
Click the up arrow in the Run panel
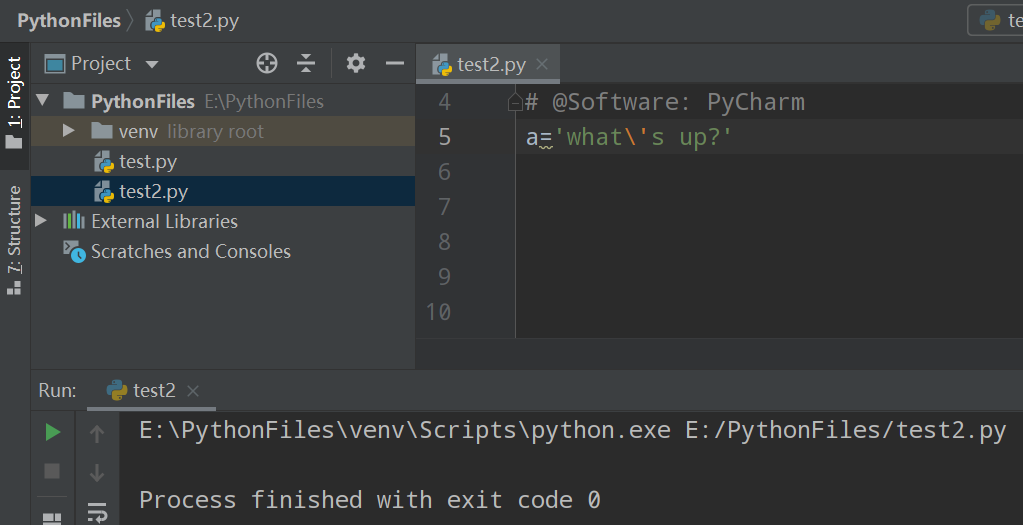(97, 434)
